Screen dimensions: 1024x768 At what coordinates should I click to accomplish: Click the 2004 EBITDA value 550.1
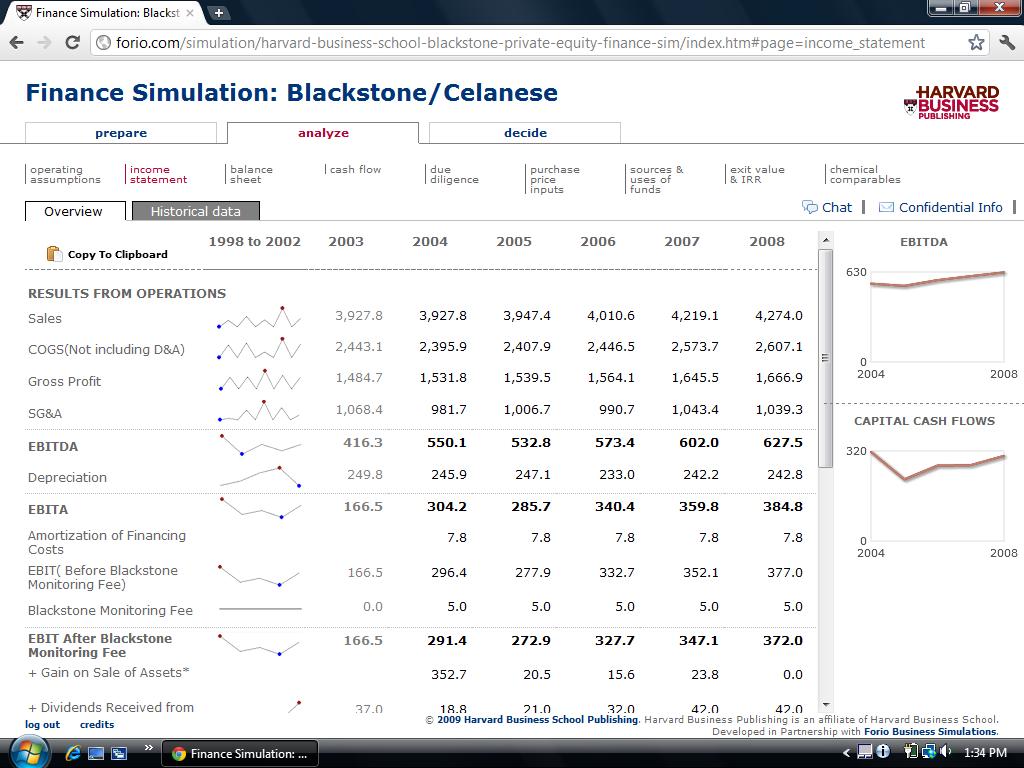pos(447,443)
